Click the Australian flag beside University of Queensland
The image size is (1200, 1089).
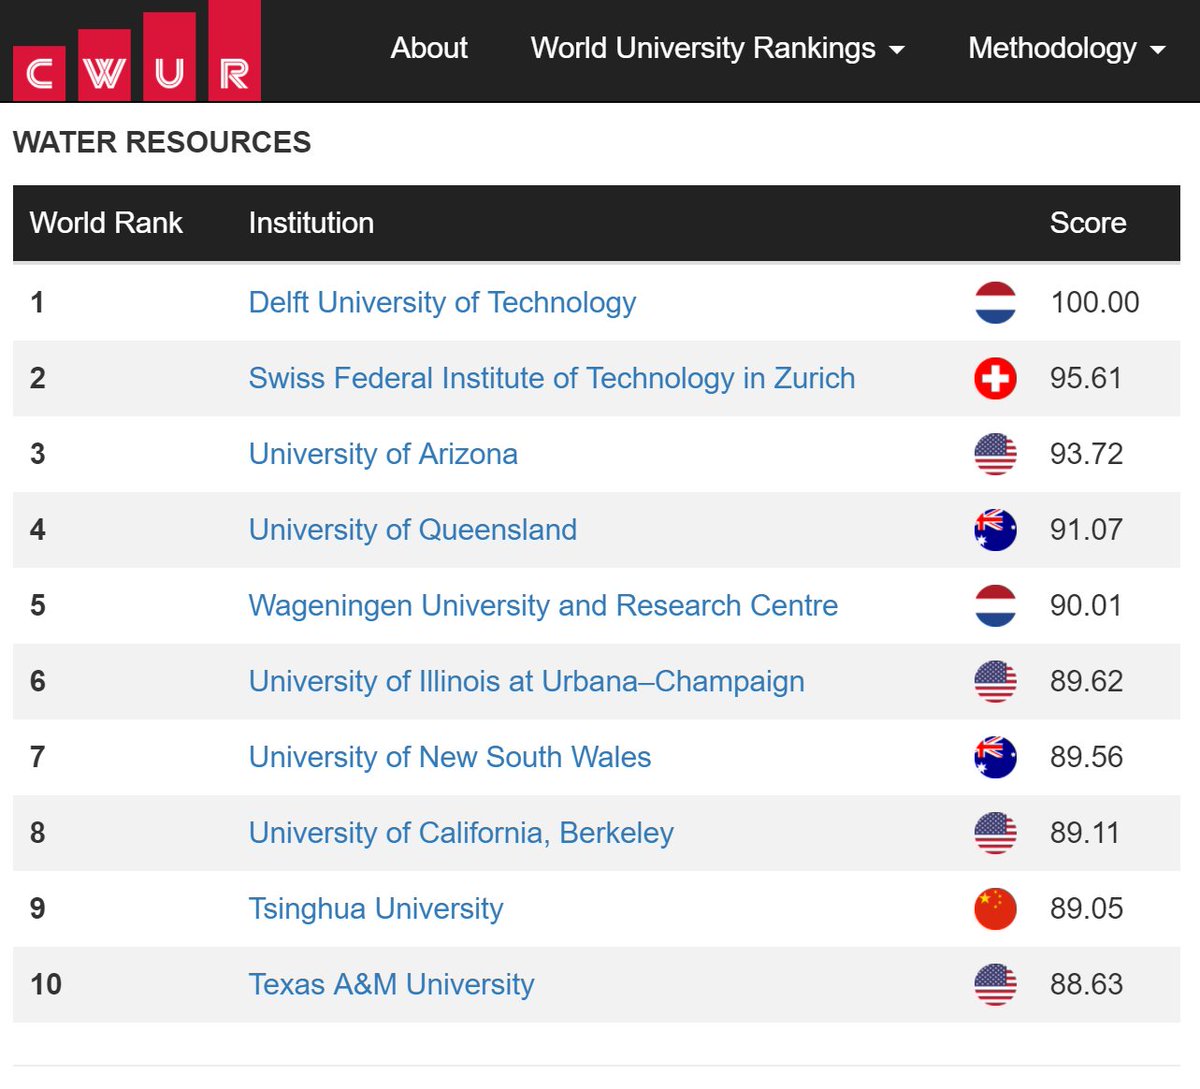[x=995, y=530]
